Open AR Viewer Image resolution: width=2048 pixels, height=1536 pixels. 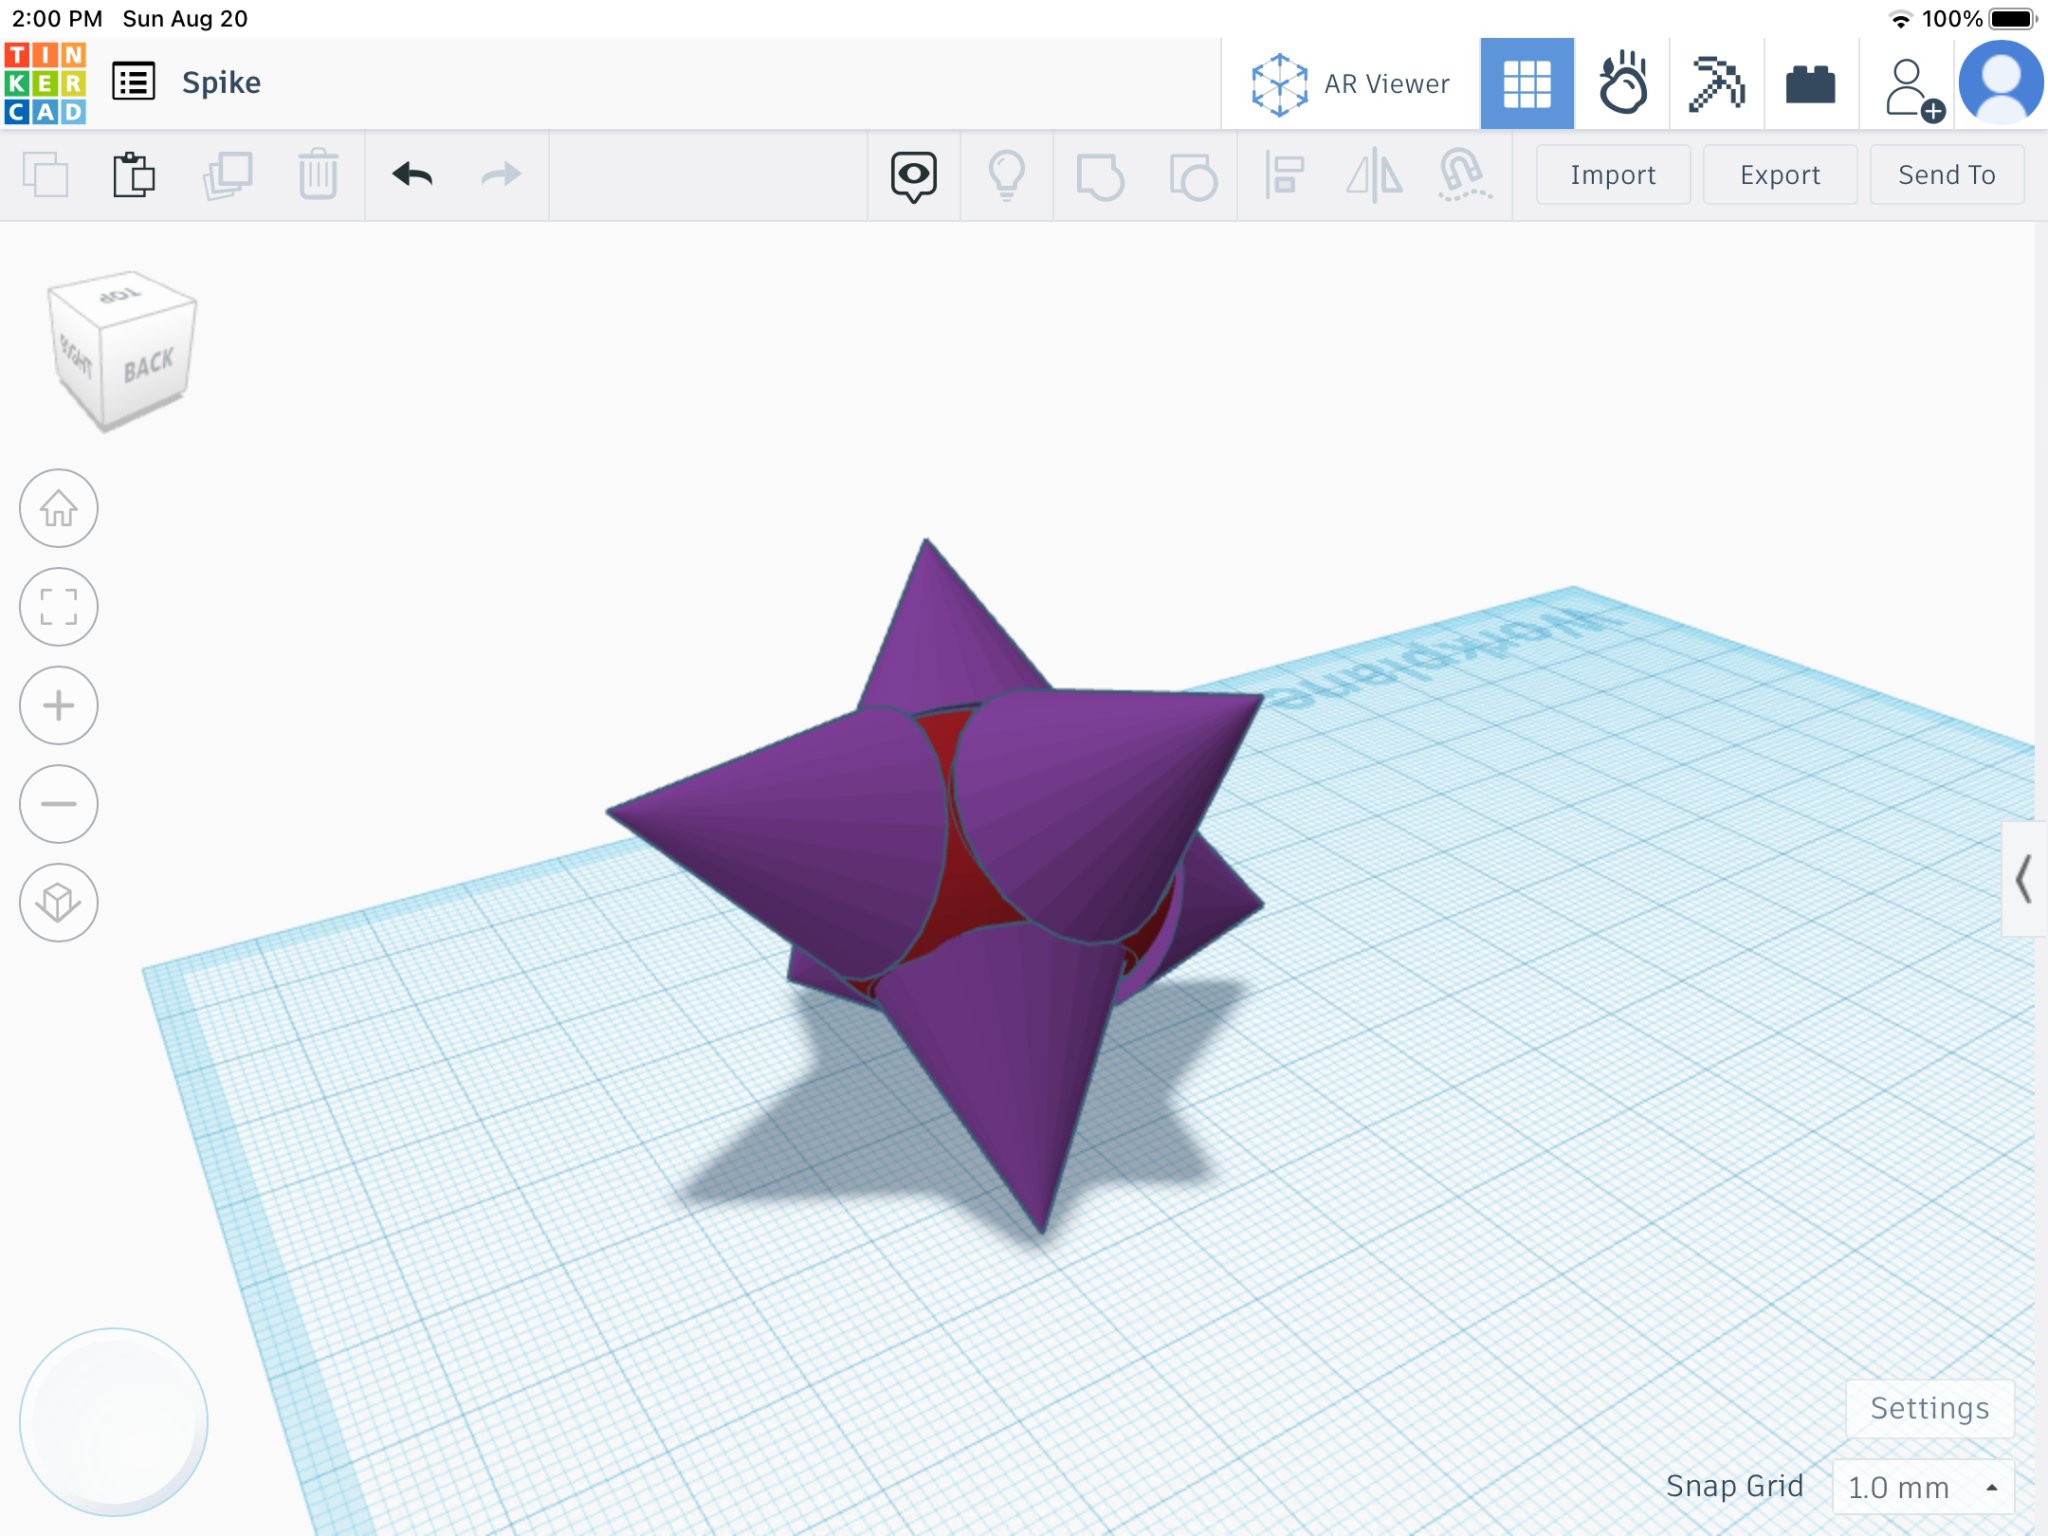[x=1350, y=84]
